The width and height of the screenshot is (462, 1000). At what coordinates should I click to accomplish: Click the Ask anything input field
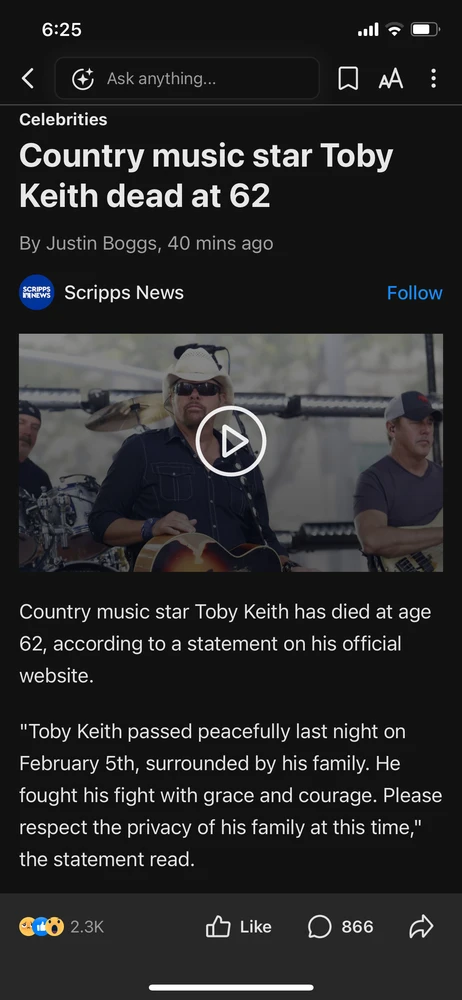coord(187,78)
